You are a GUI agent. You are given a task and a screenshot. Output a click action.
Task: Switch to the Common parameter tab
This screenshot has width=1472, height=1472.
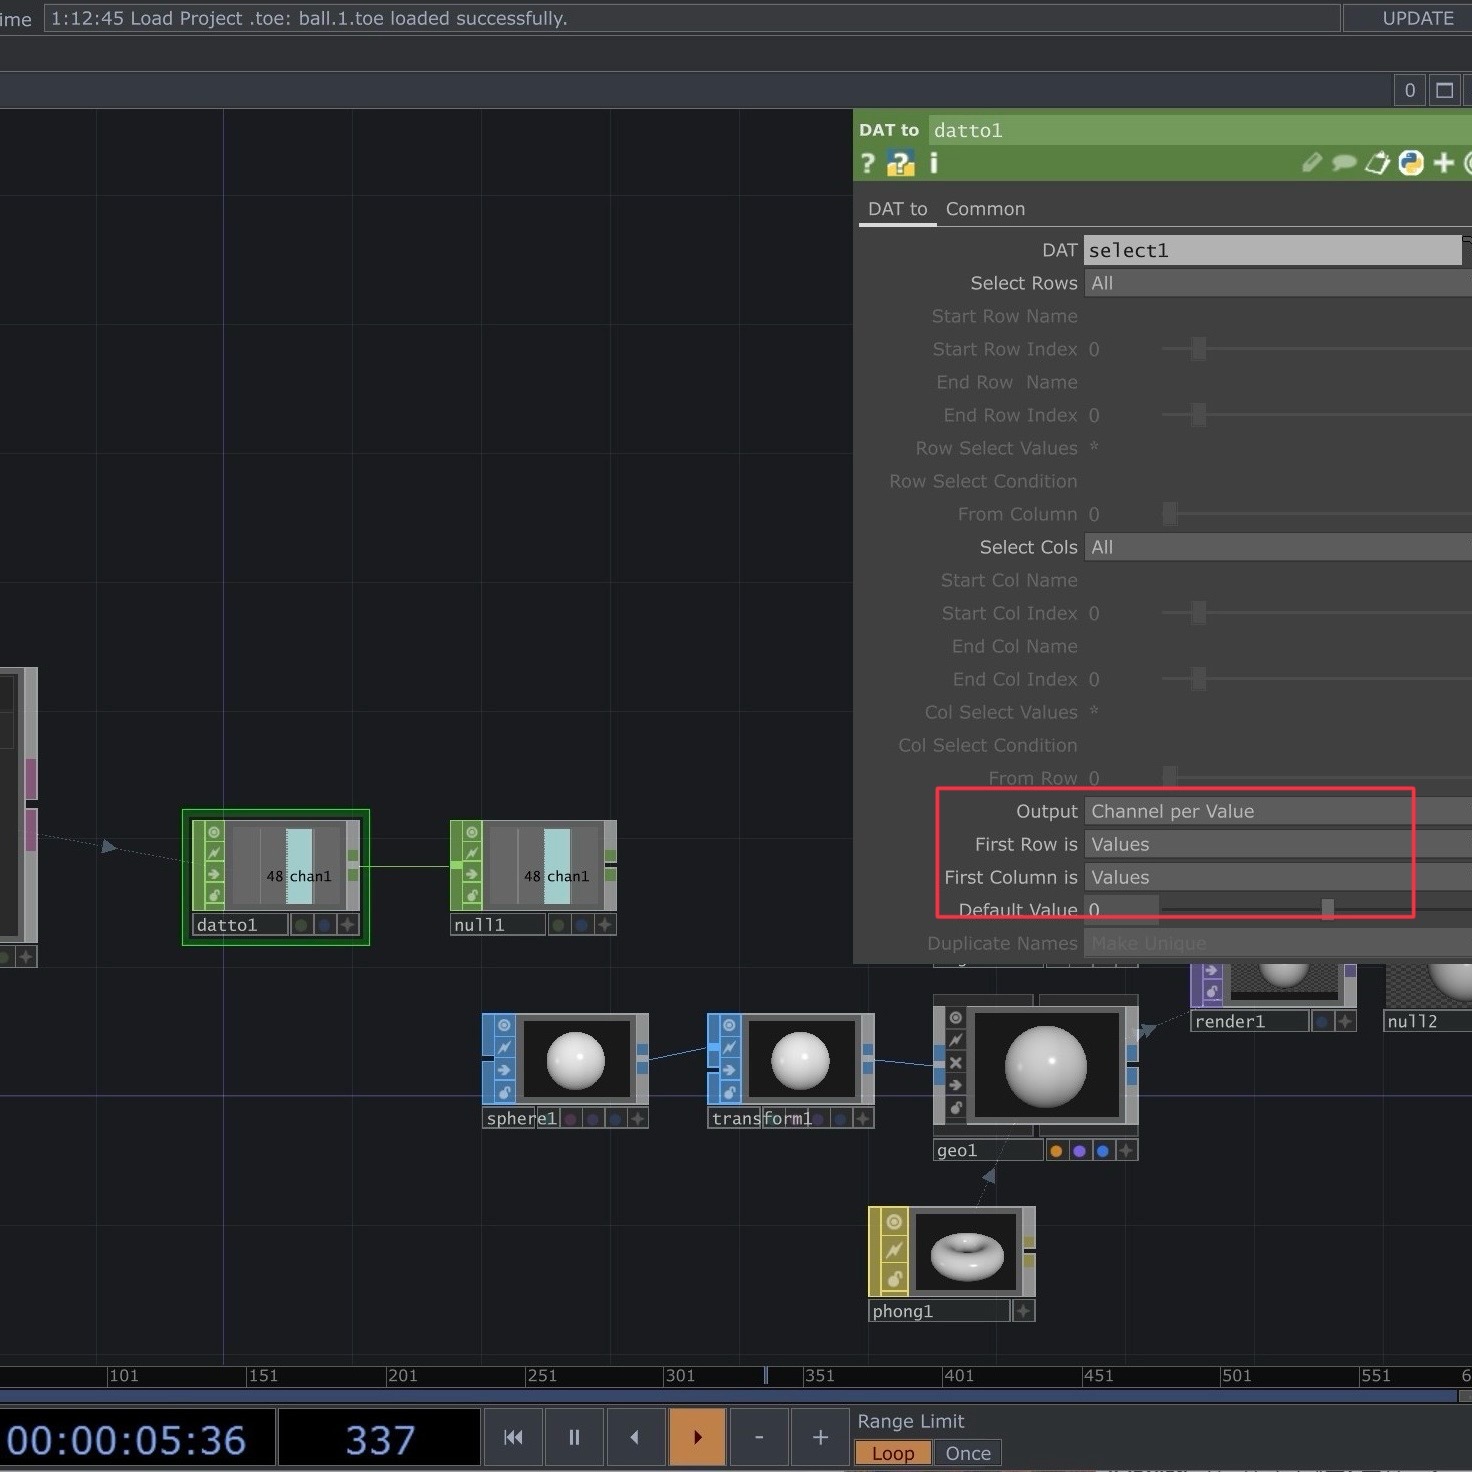pyautogui.click(x=985, y=209)
